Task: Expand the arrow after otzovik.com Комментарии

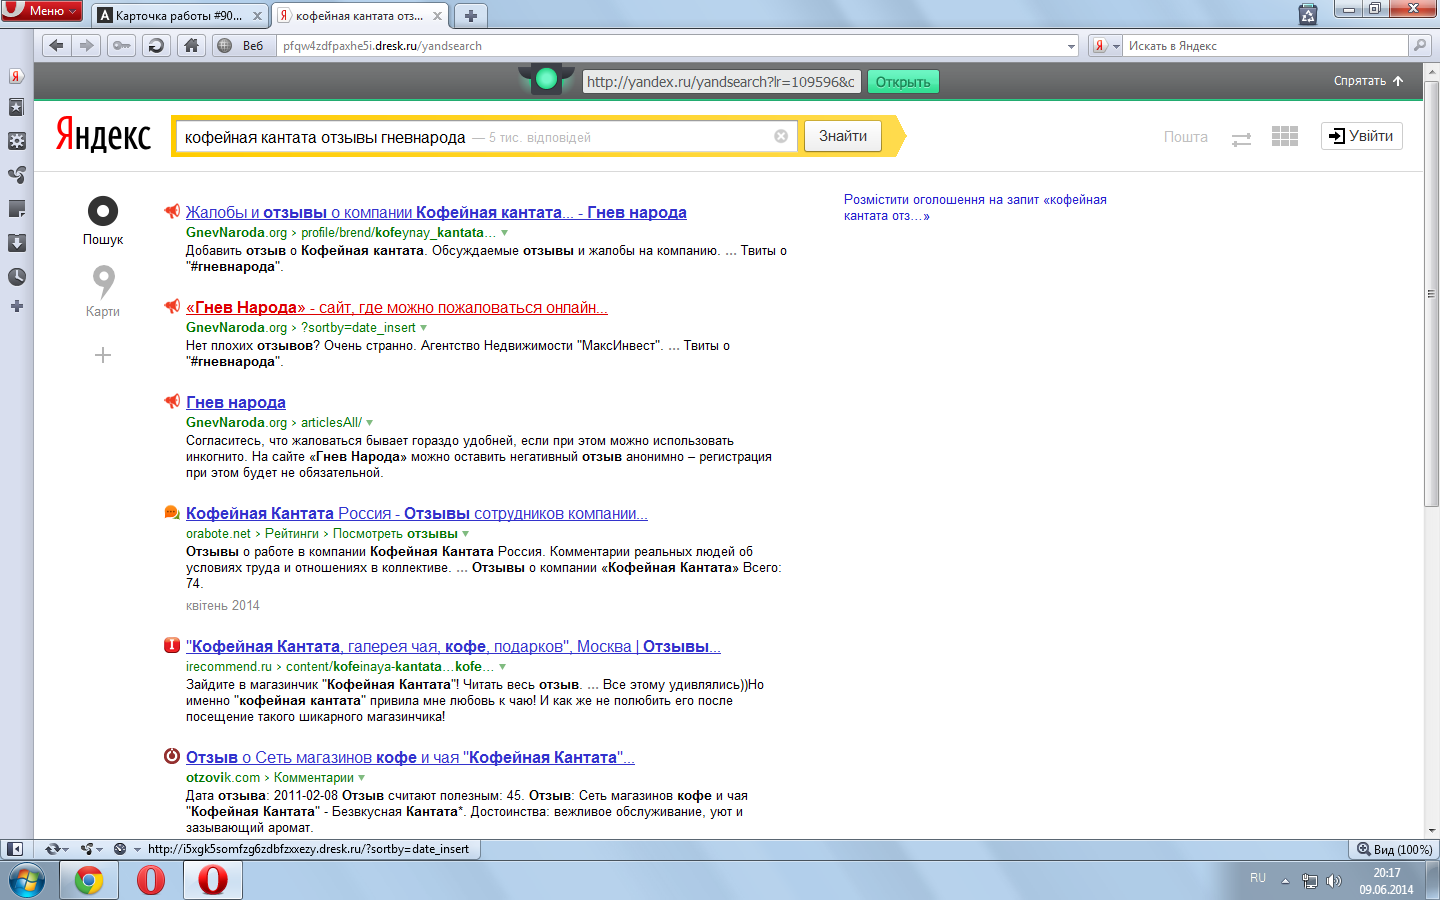Action: tap(362, 778)
